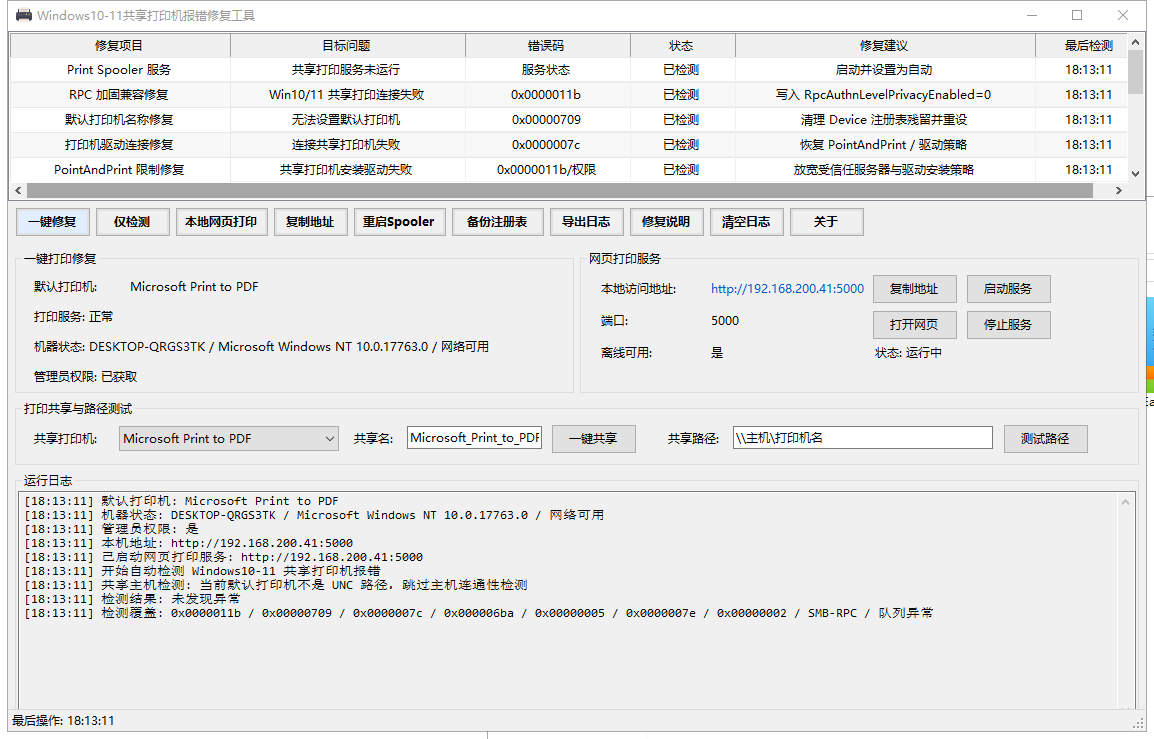Open 本地网页打印
The height and width of the screenshot is (739, 1154).
(x=221, y=222)
